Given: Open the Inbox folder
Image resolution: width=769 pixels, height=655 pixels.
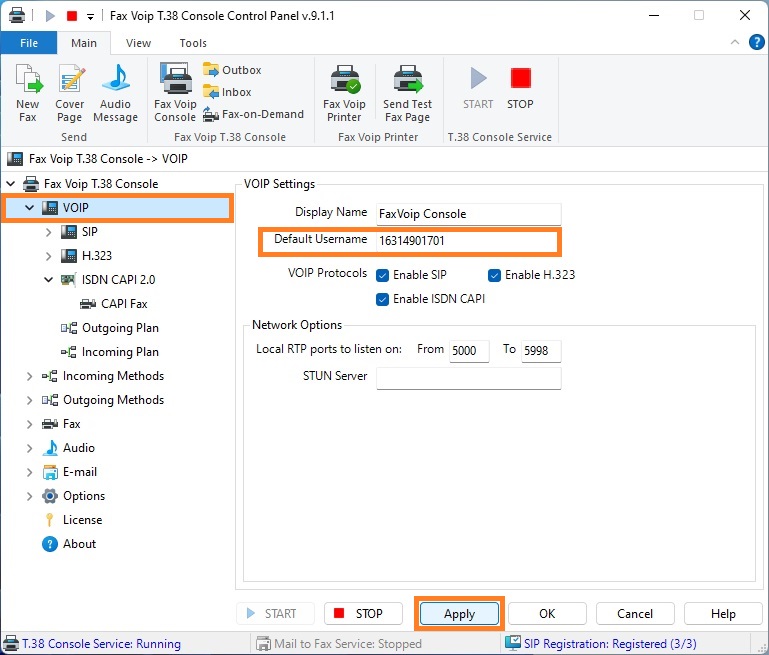Looking at the screenshot, I should coord(227,92).
